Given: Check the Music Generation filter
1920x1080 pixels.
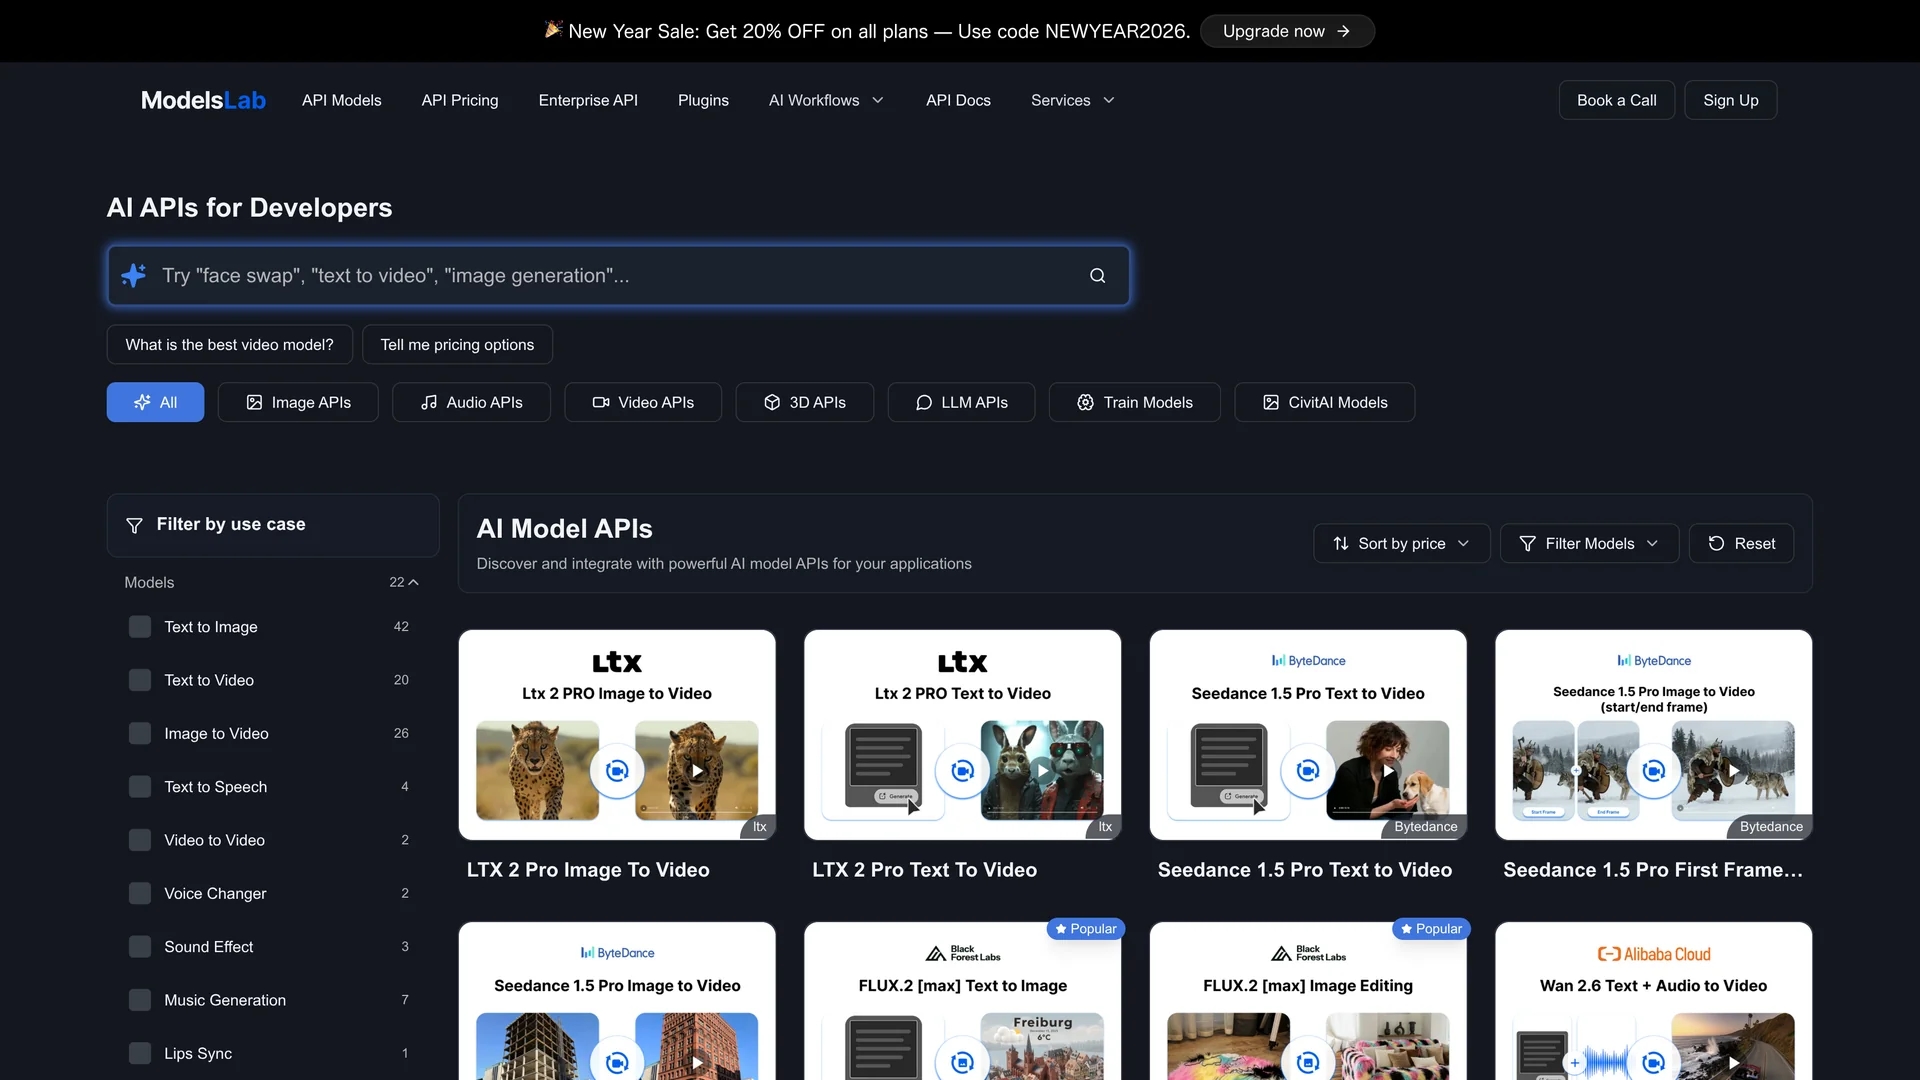Looking at the screenshot, I should coord(140,1000).
